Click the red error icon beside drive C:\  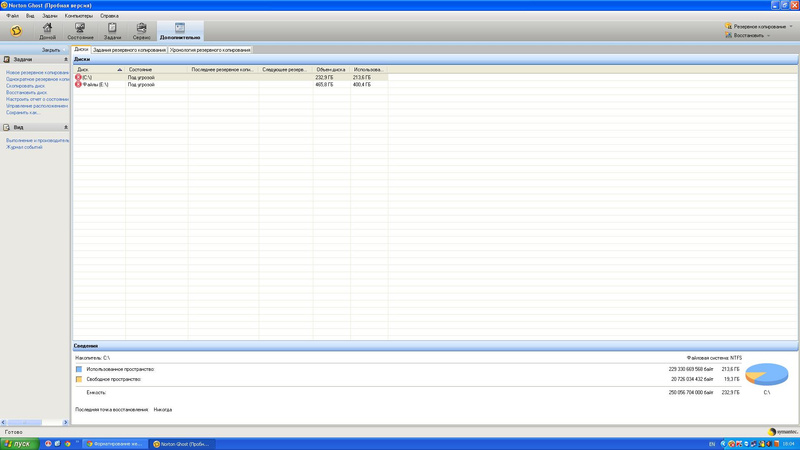78,77
